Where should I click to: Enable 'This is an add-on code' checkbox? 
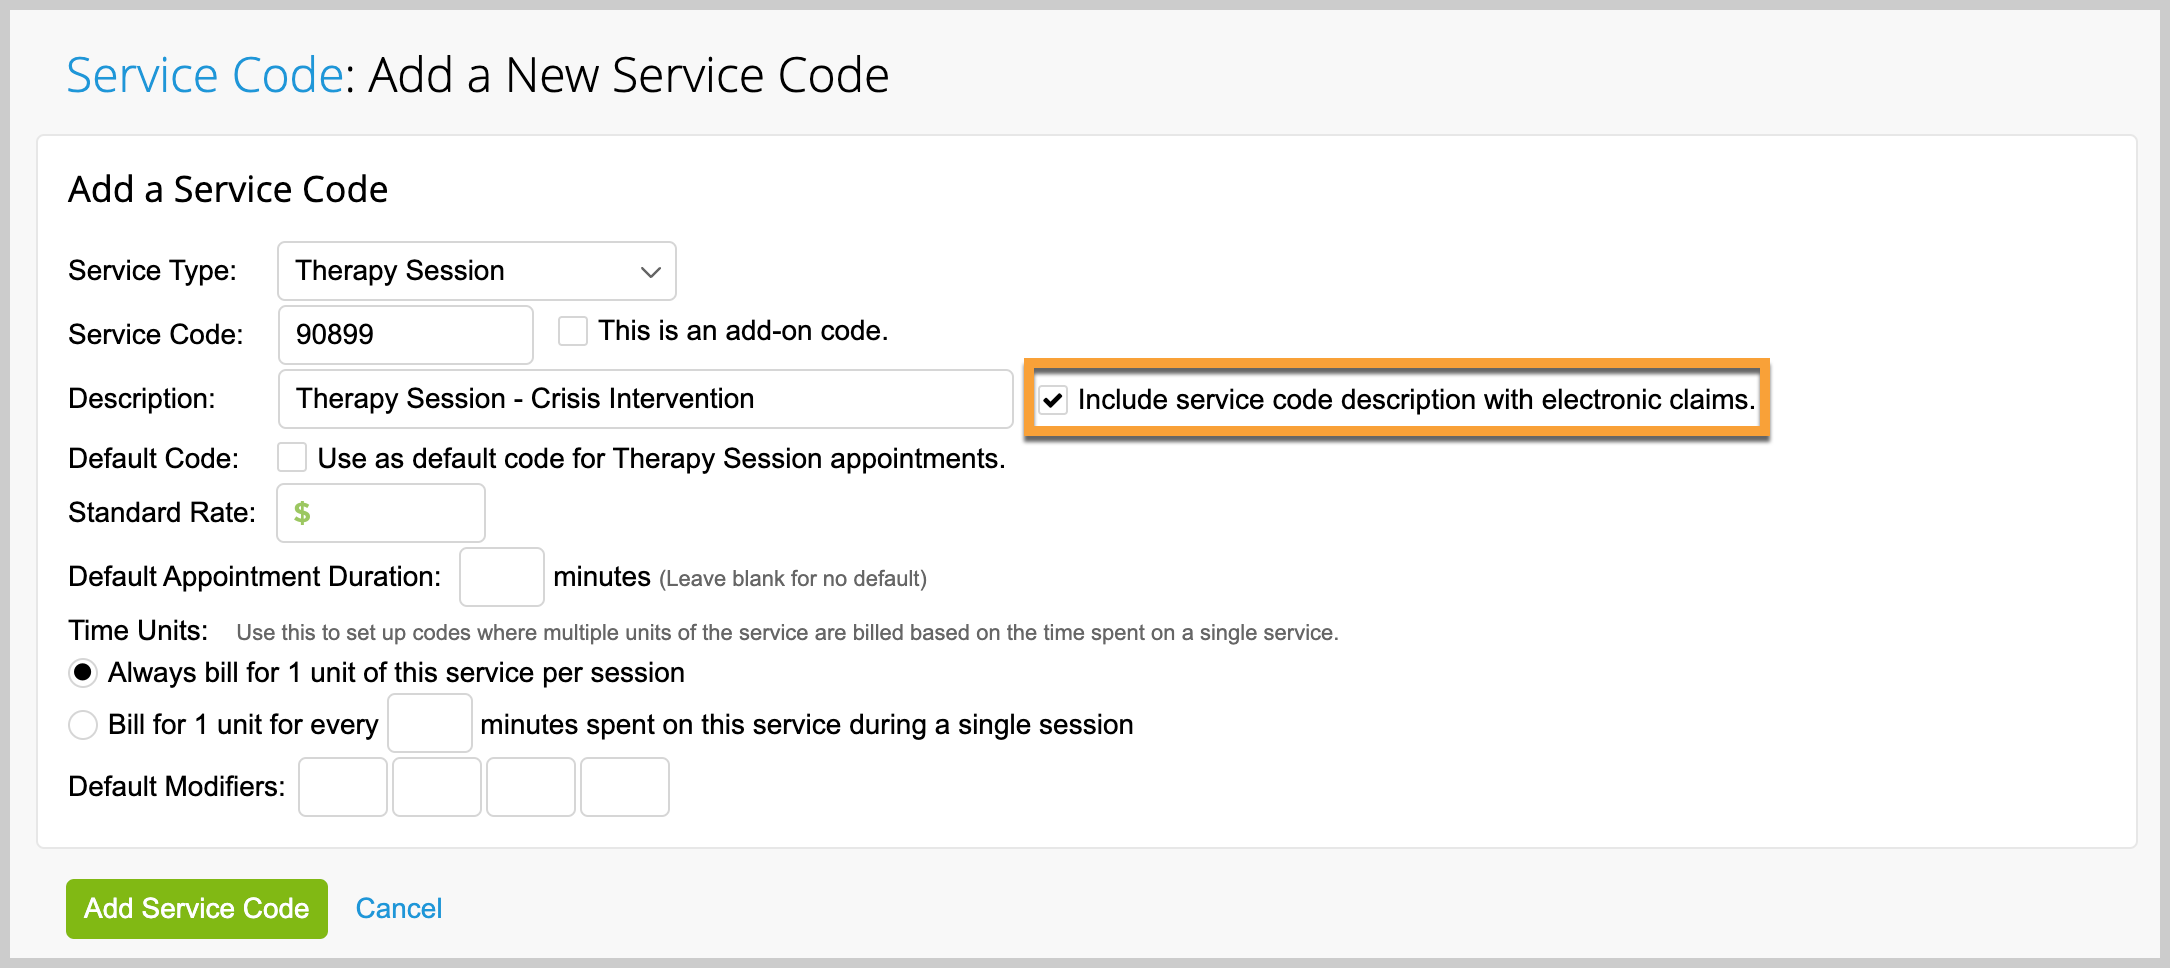point(573,331)
